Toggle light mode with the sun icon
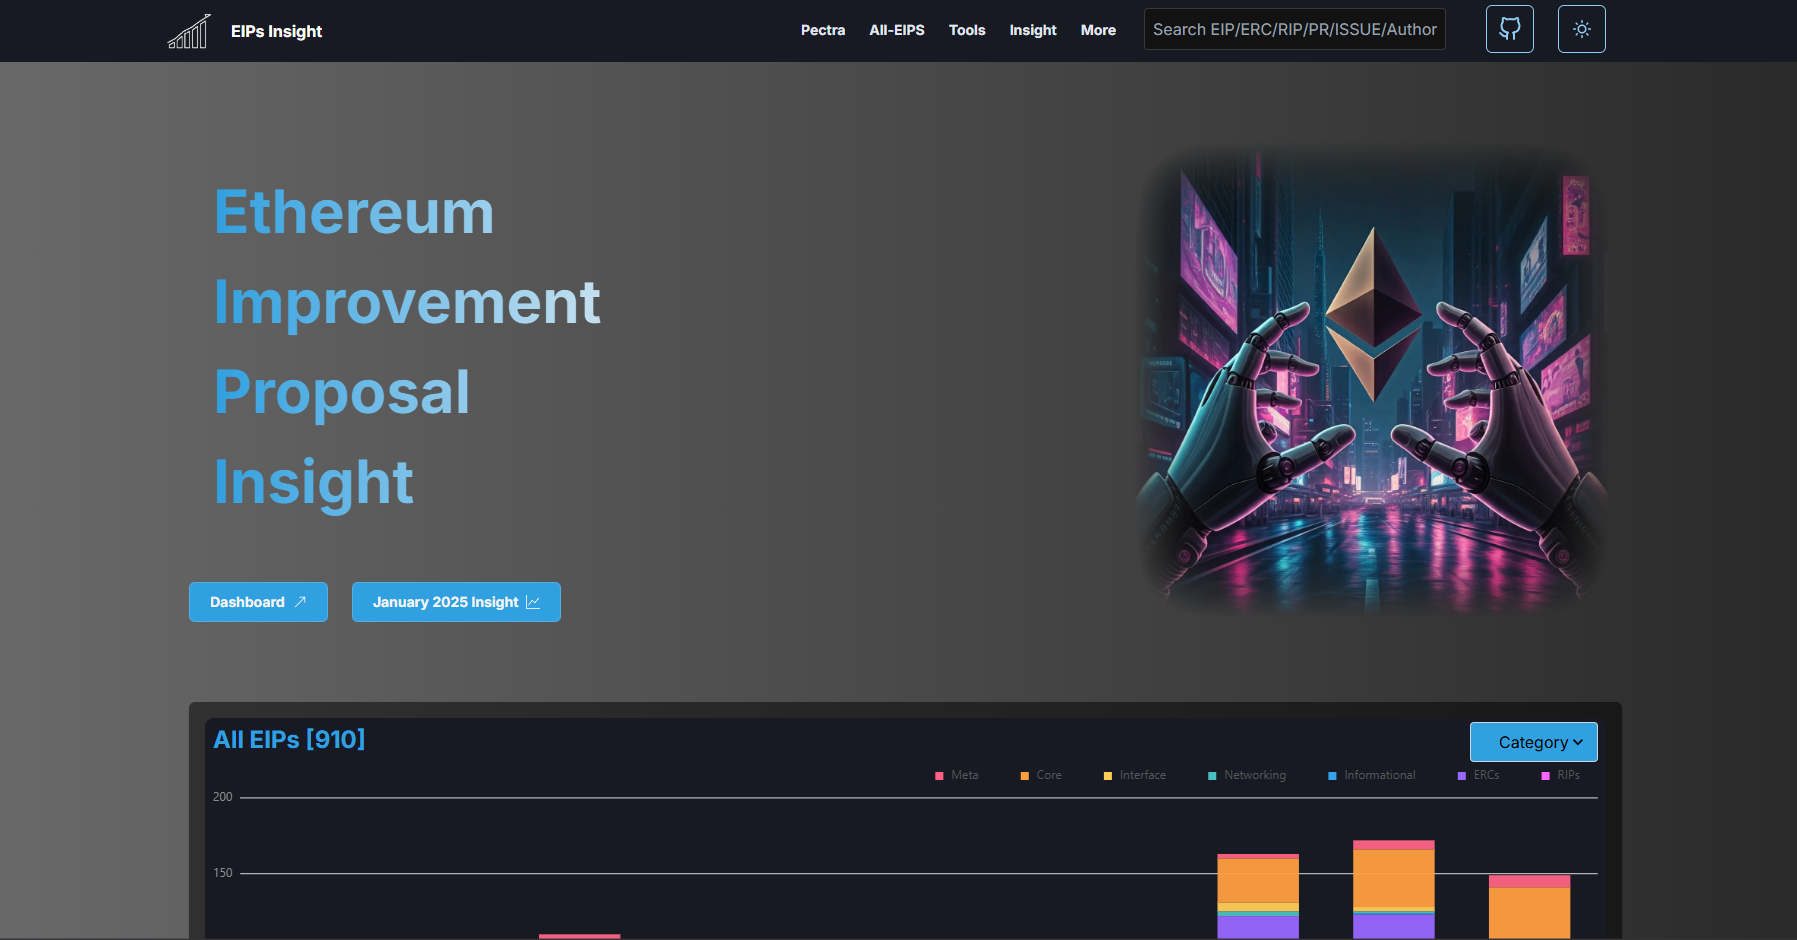 click(x=1581, y=29)
